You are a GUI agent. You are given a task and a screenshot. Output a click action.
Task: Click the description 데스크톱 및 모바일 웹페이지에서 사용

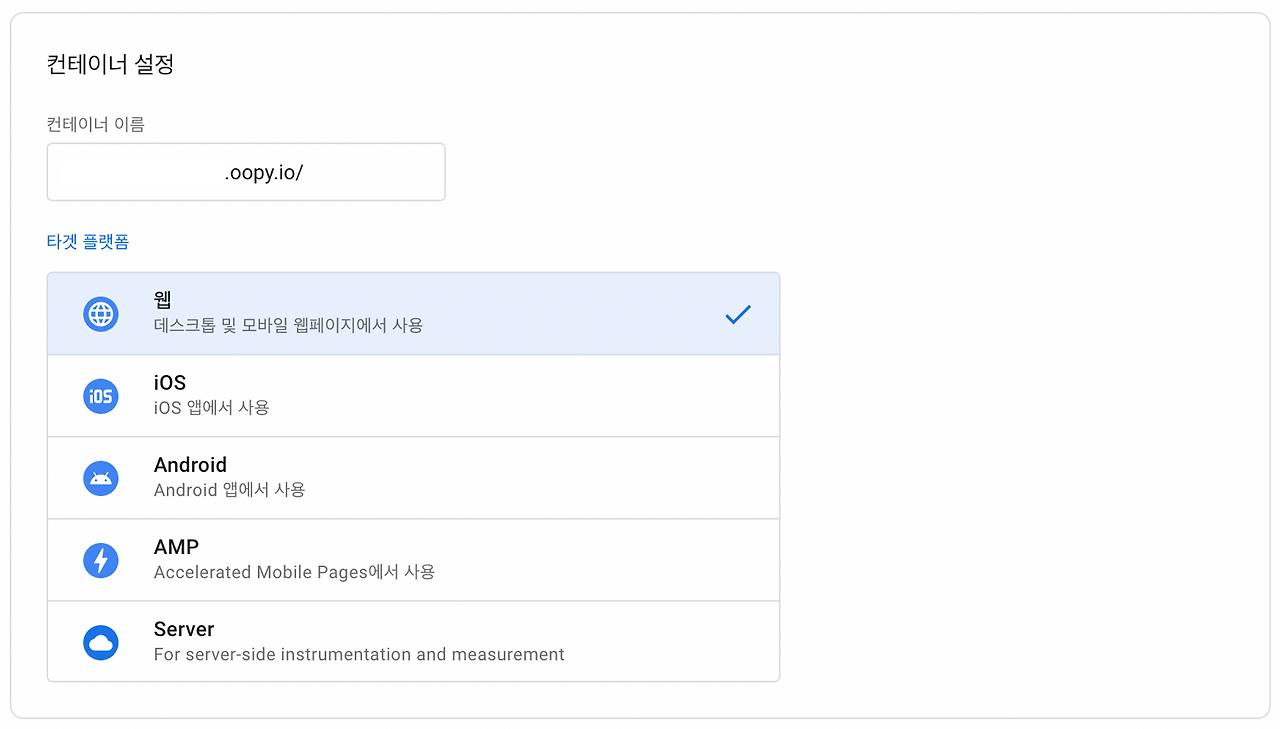coord(288,325)
